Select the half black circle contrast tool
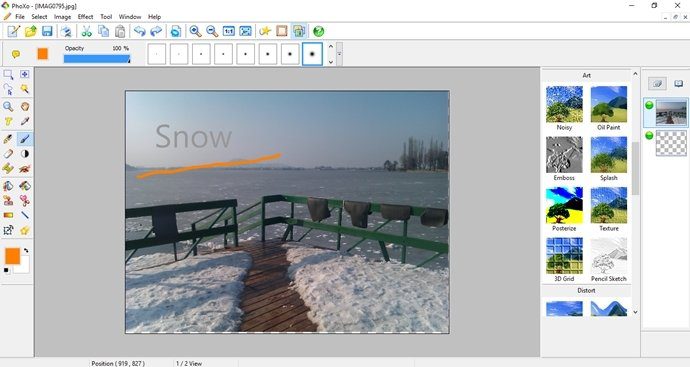The height and width of the screenshot is (367, 690). [25, 154]
